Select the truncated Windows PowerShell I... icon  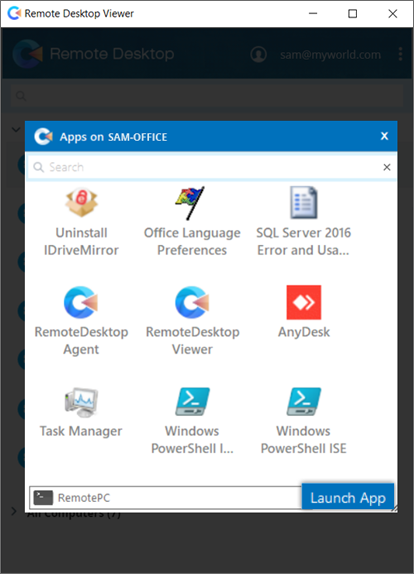pyautogui.click(x=192, y=402)
